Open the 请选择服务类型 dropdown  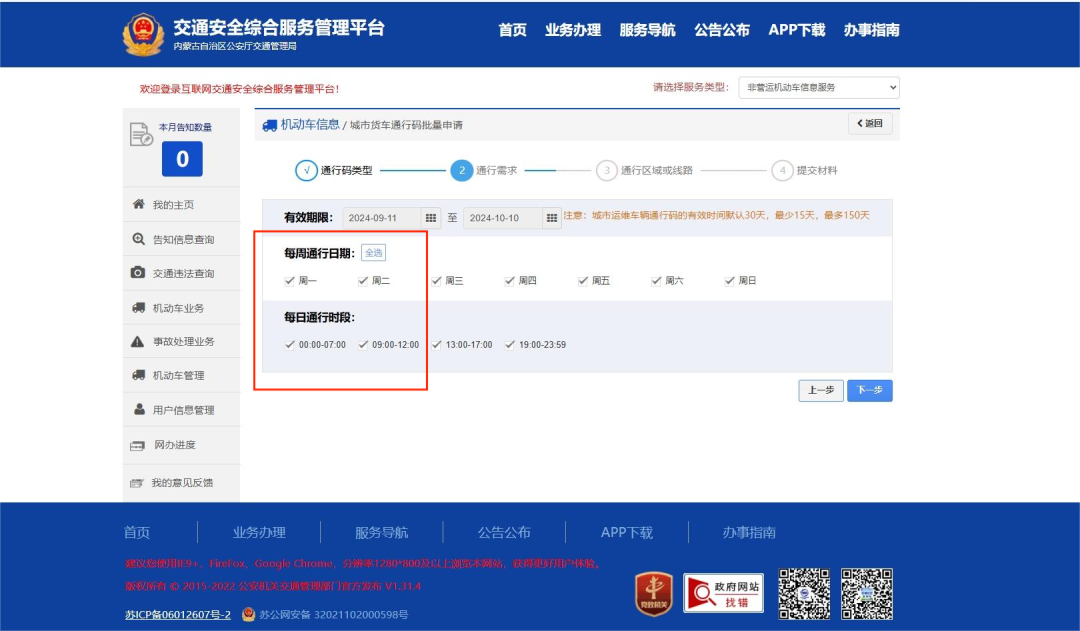point(818,88)
